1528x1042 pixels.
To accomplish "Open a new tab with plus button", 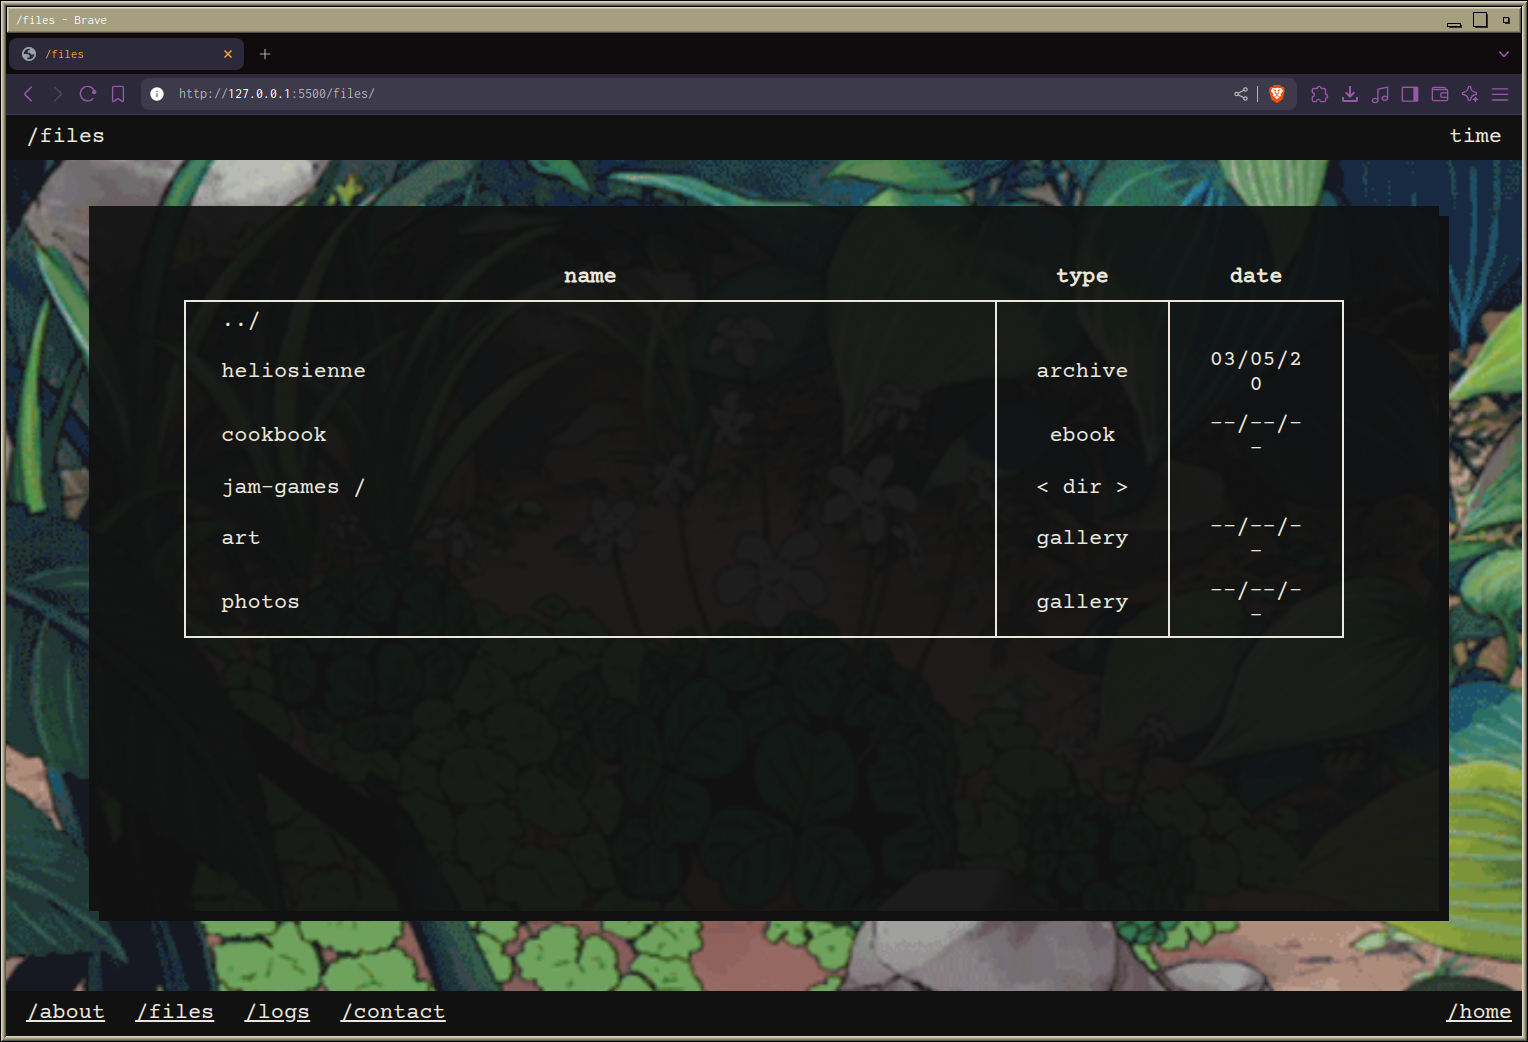I will tap(265, 54).
